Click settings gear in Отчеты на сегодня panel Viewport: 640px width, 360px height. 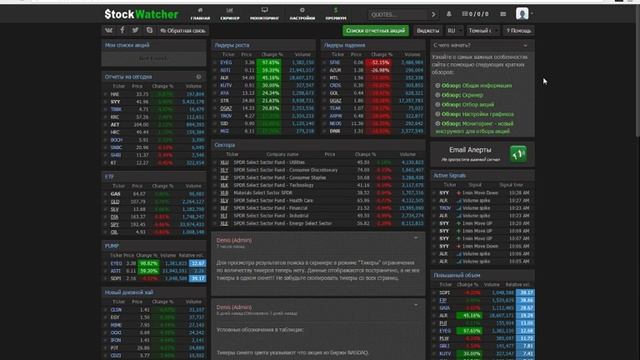click(199, 77)
